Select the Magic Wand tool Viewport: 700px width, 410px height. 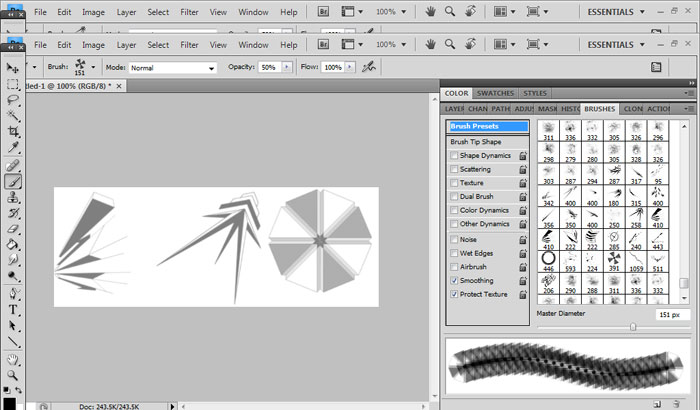pyautogui.click(x=13, y=116)
